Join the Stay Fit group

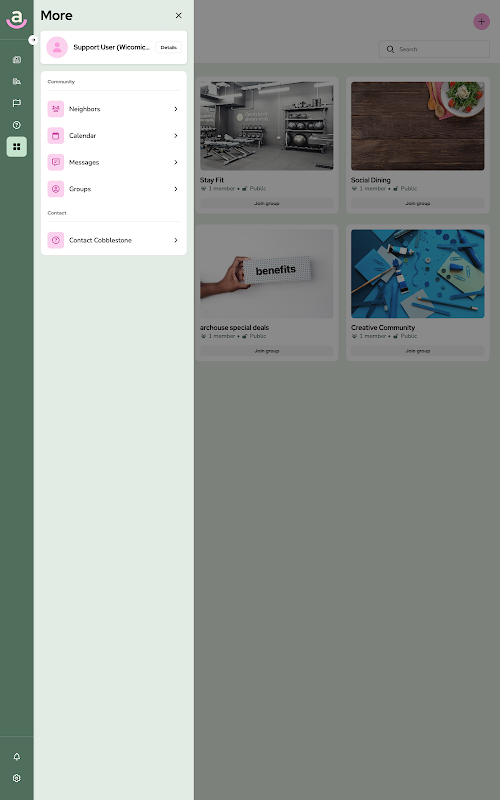266,204
